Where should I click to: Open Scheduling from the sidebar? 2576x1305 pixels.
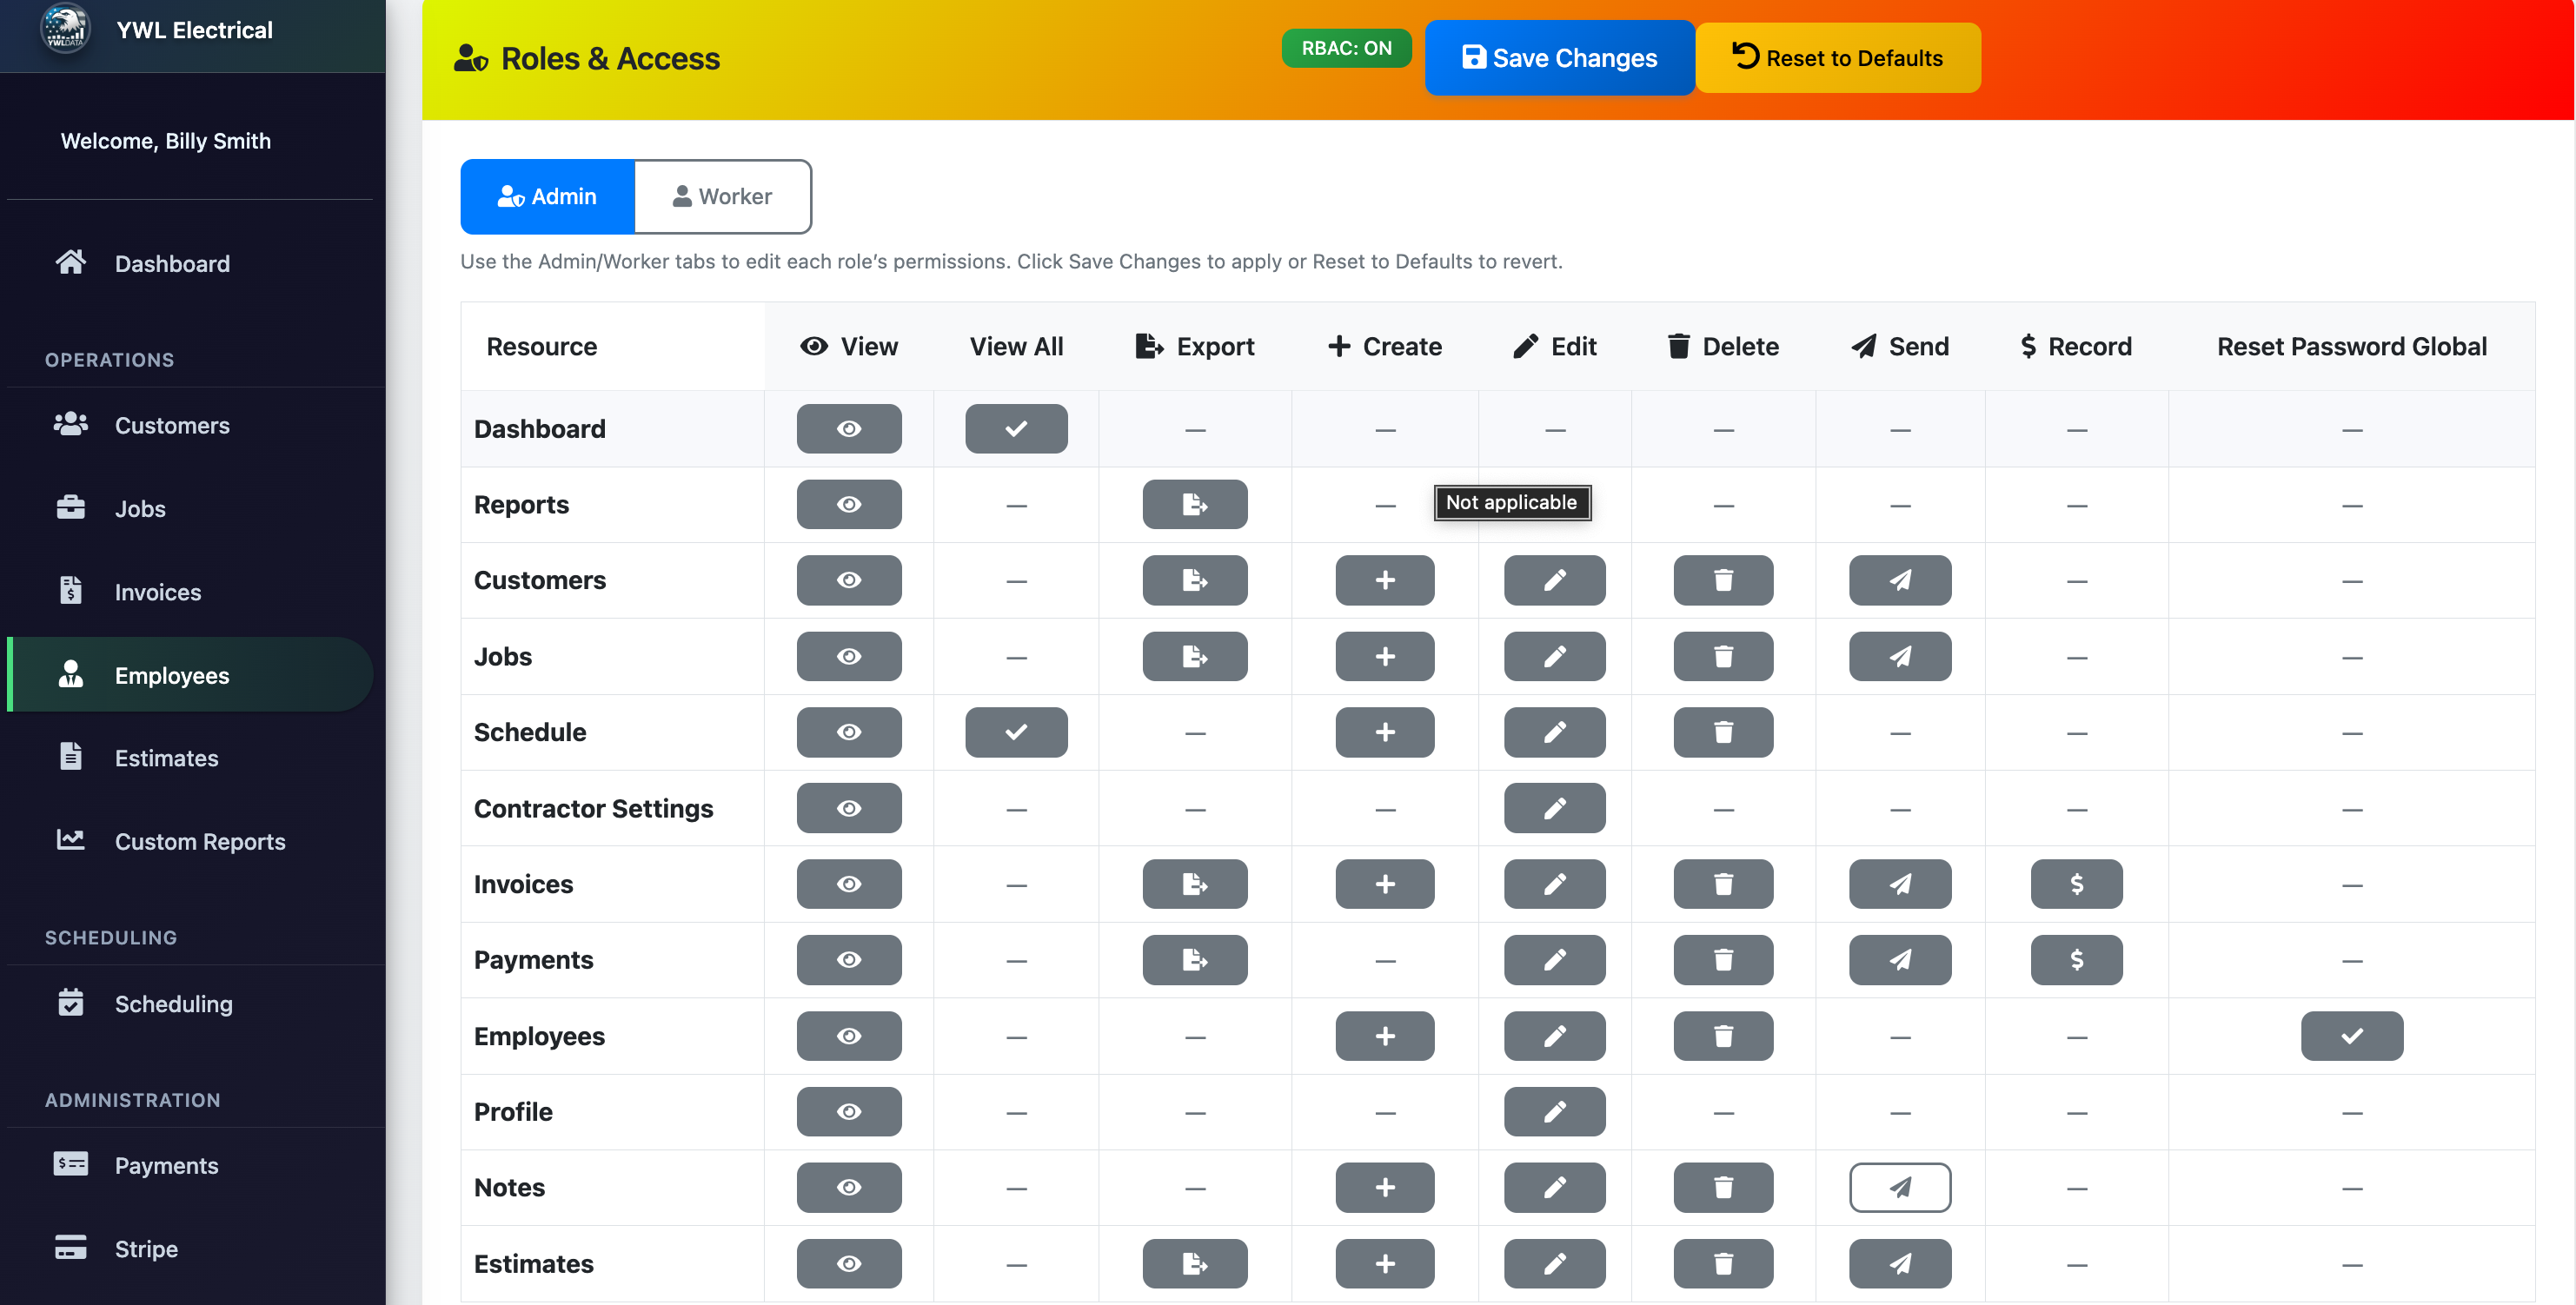click(173, 1004)
